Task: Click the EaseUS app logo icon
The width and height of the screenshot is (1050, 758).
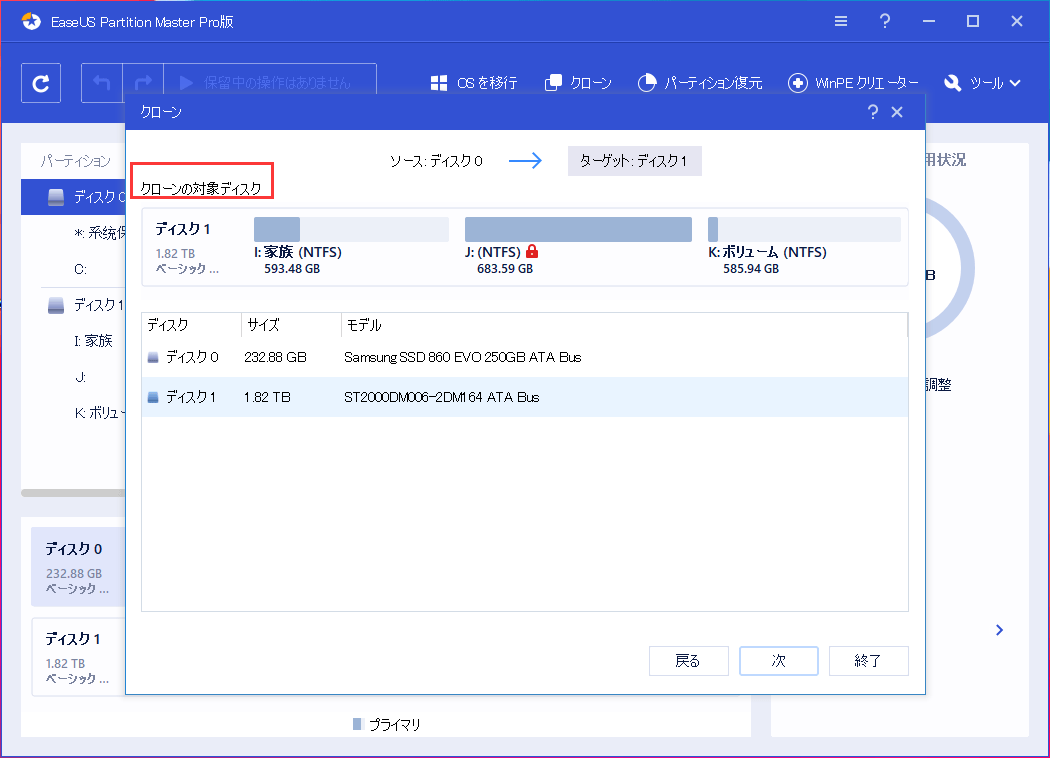Action: pos(31,21)
